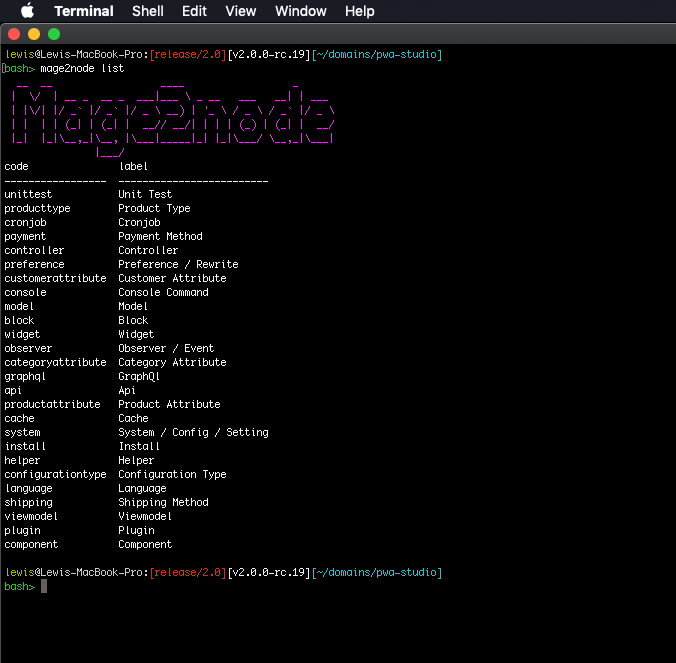This screenshot has height=663, width=676.
Task: Click the 'viewmodel' code entry
Action: pyautogui.click(x=31, y=517)
